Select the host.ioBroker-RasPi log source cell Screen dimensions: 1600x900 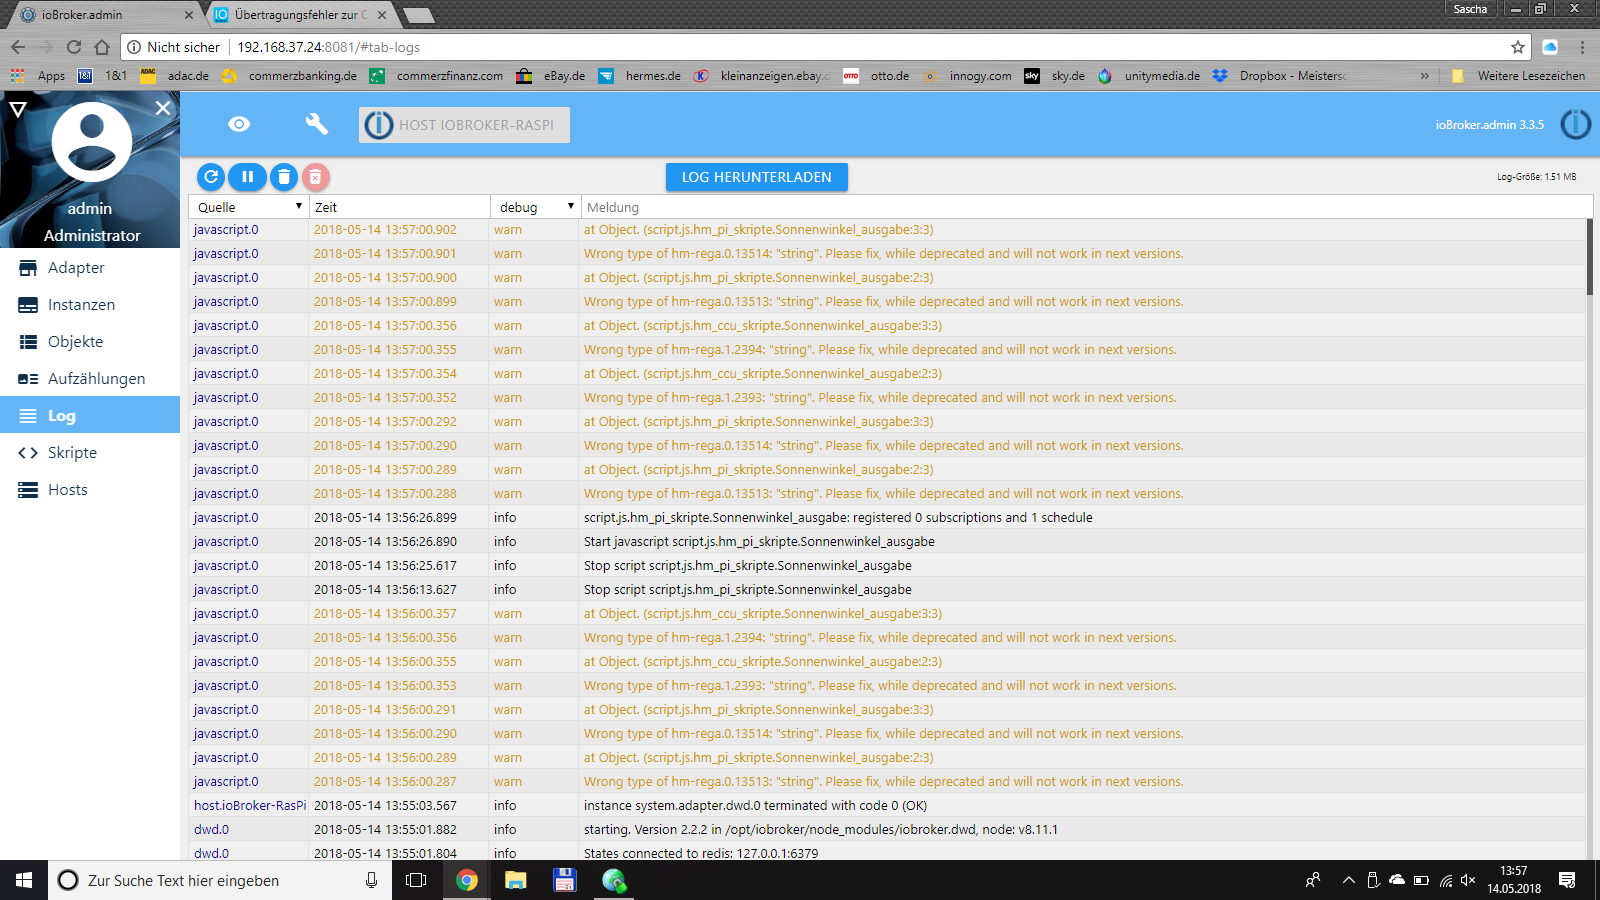(x=250, y=805)
